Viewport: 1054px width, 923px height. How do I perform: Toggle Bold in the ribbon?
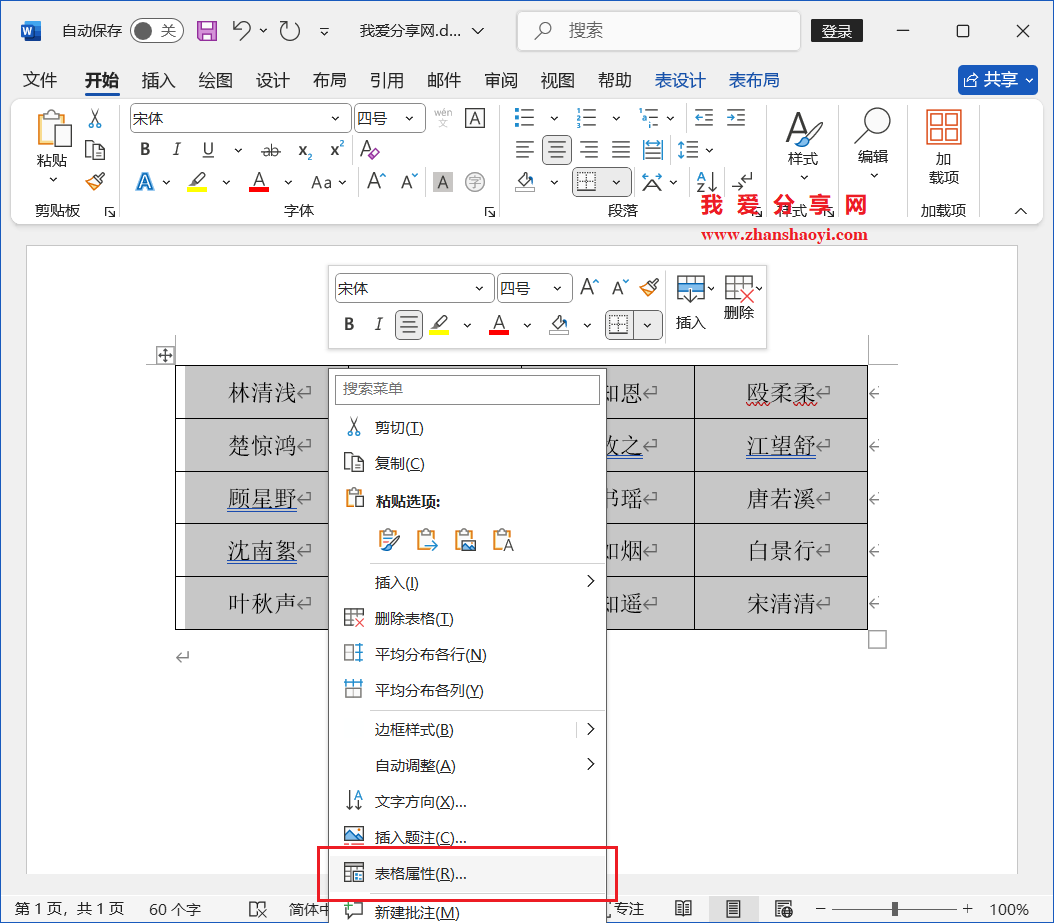tap(145, 150)
